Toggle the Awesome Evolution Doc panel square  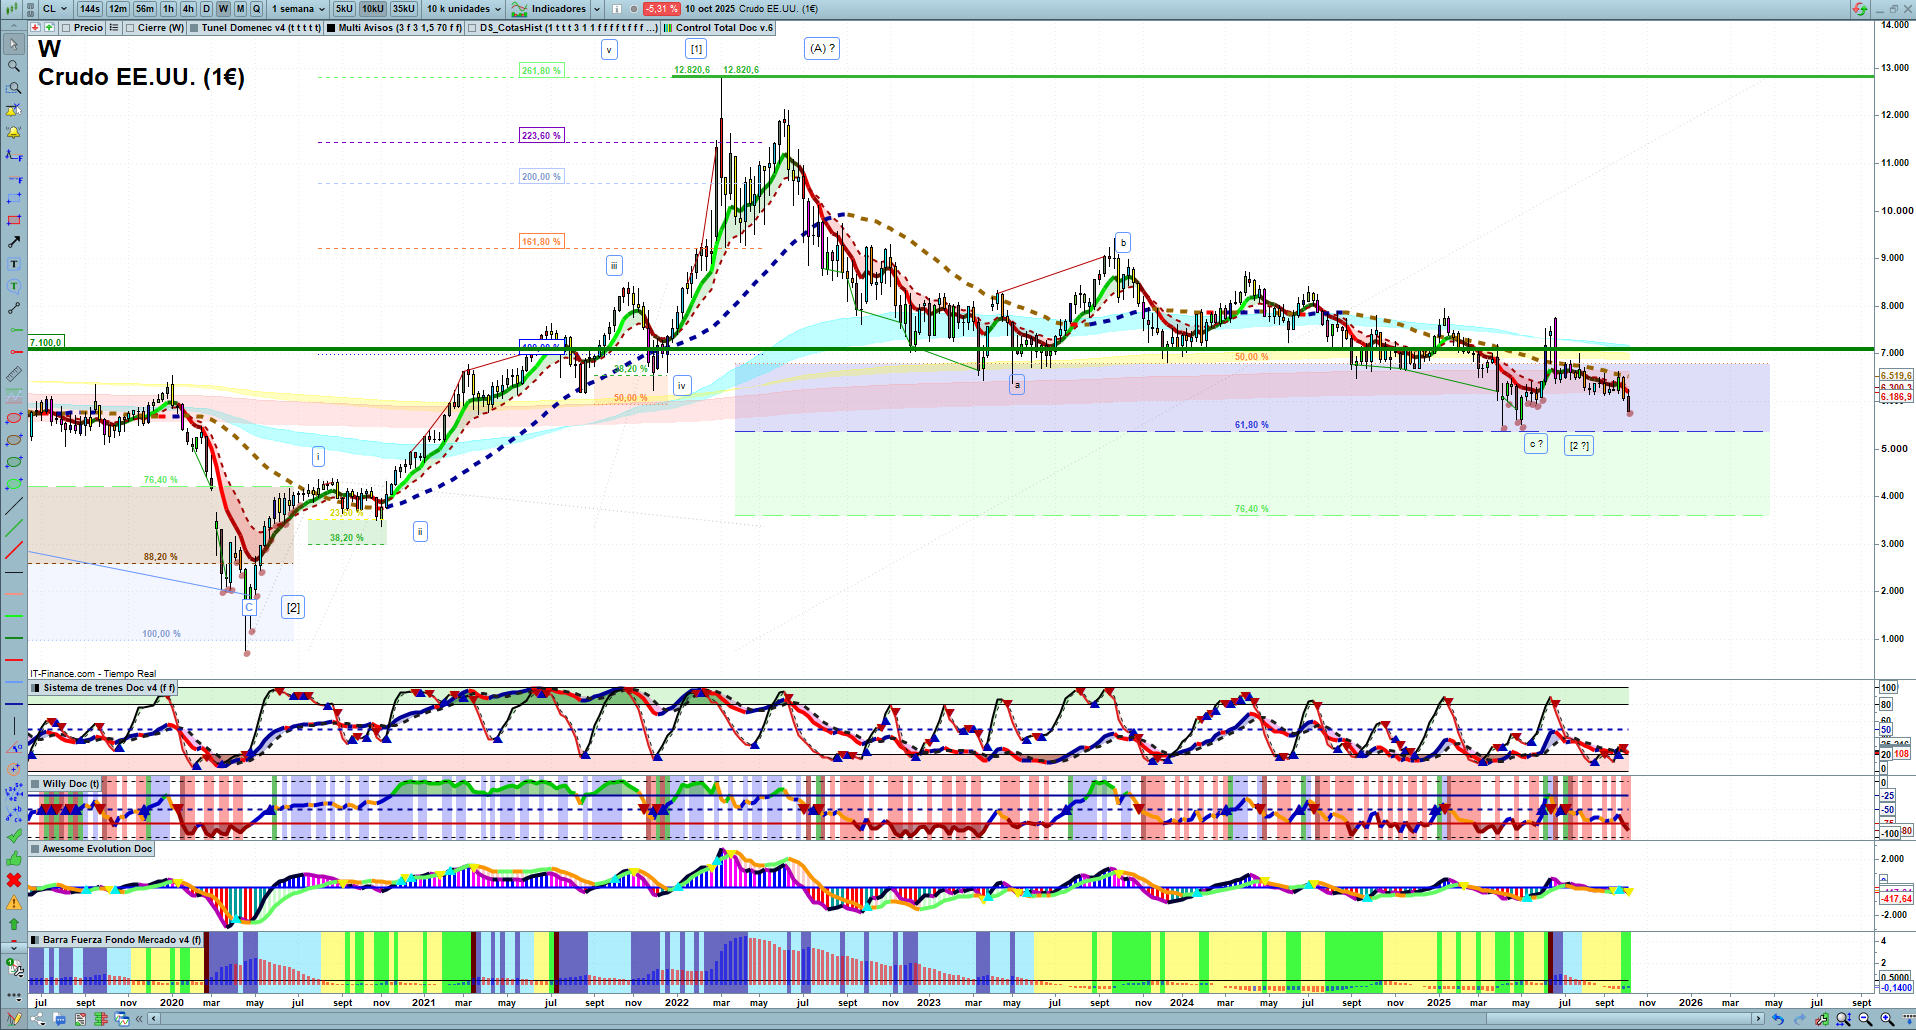36,849
